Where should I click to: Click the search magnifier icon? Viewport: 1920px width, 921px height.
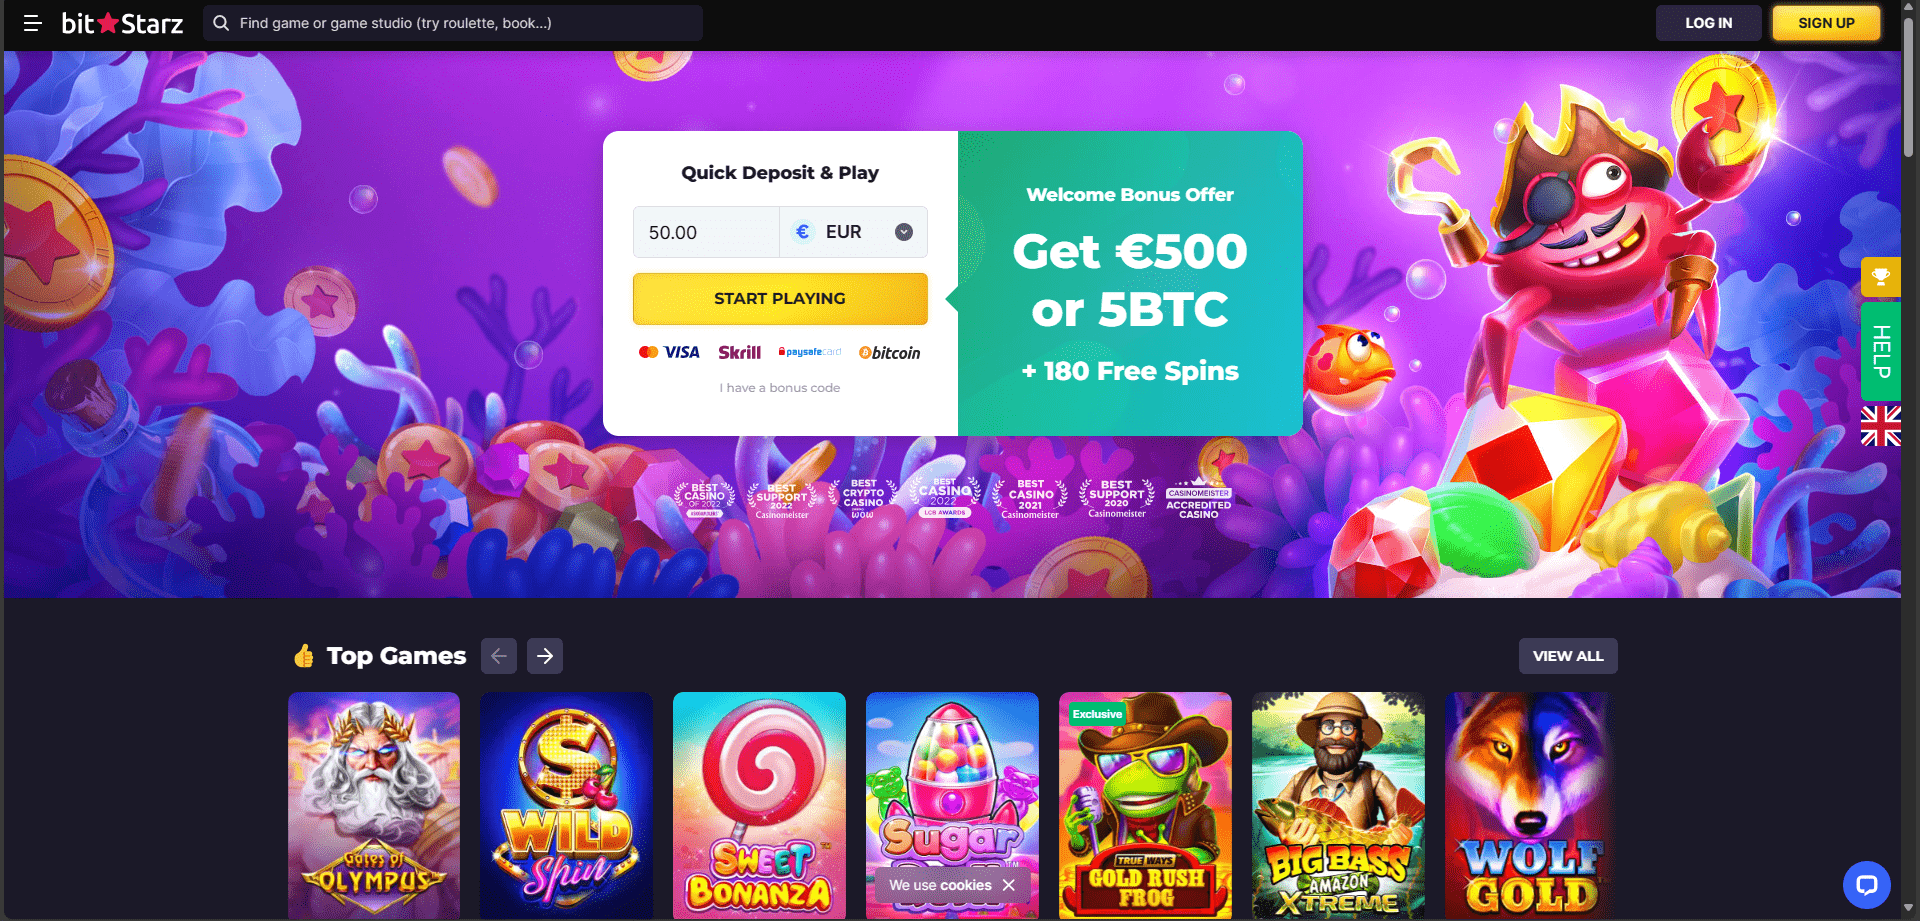(221, 23)
